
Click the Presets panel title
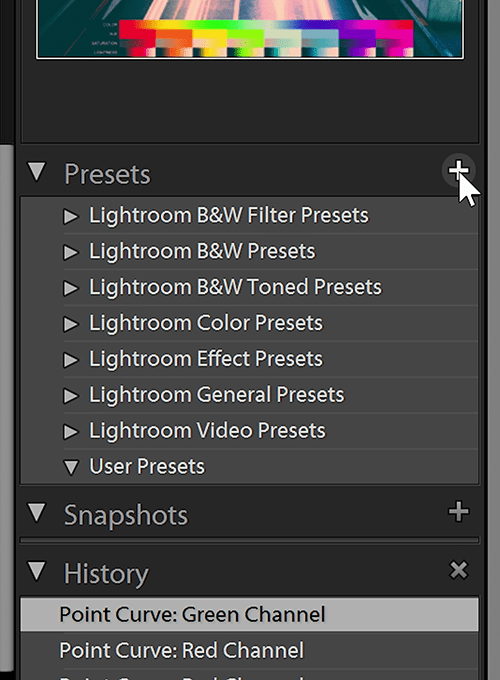click(x=108, y=174)
